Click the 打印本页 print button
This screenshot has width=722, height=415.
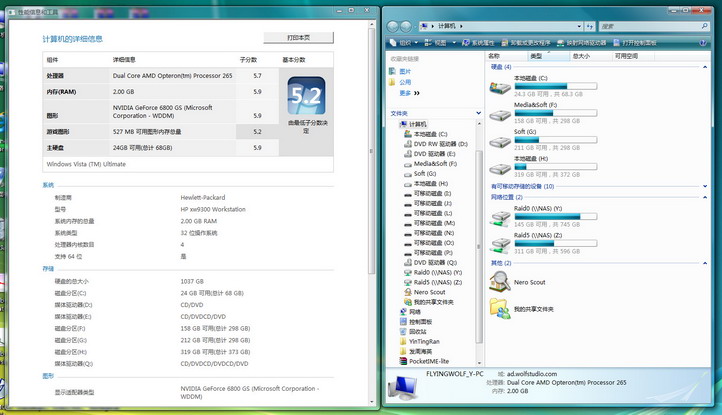coord(298,37)
